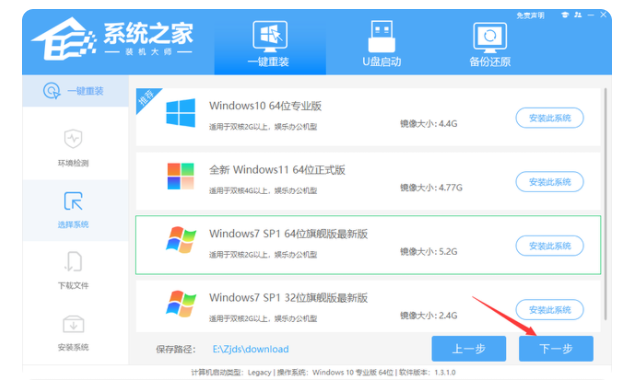Click the 一键重装 monitor icon in header

point(270,36)
